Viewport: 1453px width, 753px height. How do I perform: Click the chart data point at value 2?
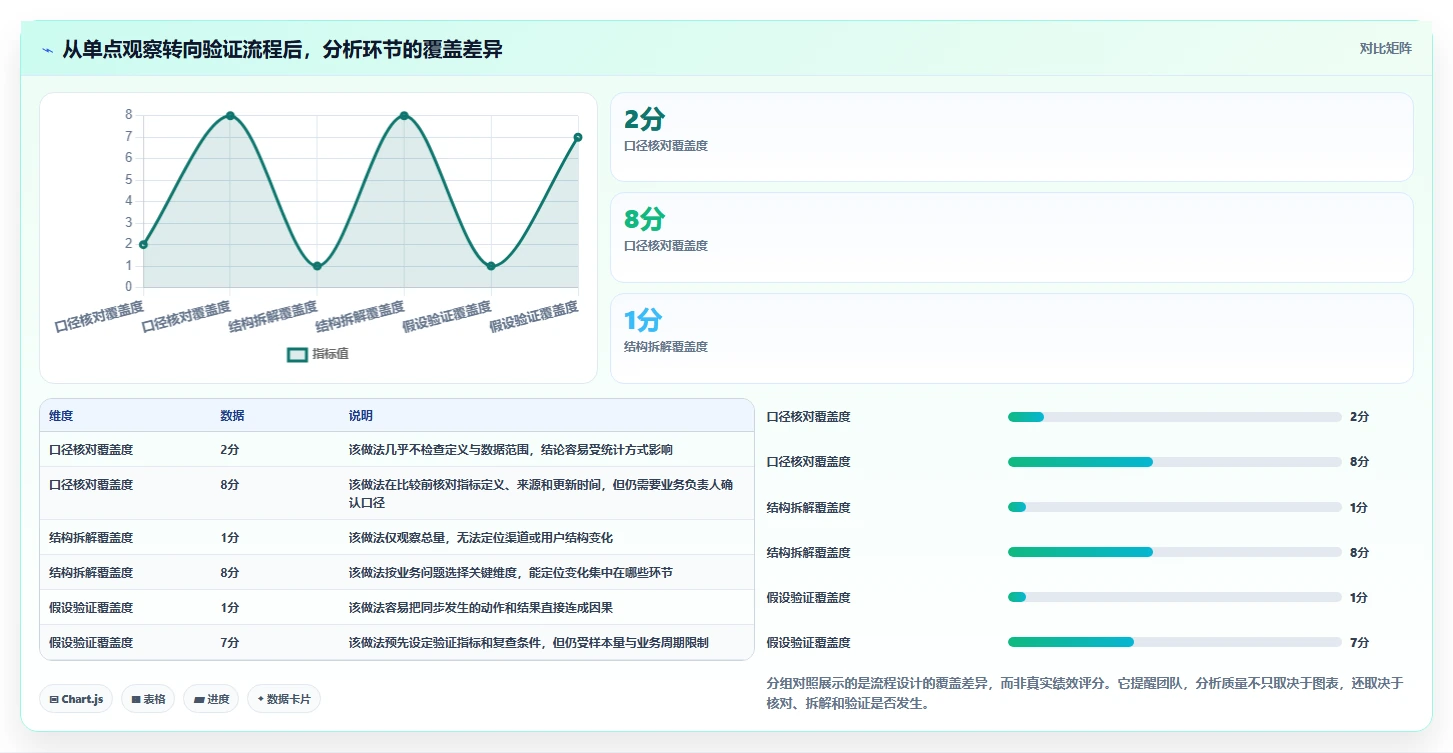pyautogui.click(x=143, y=244)
